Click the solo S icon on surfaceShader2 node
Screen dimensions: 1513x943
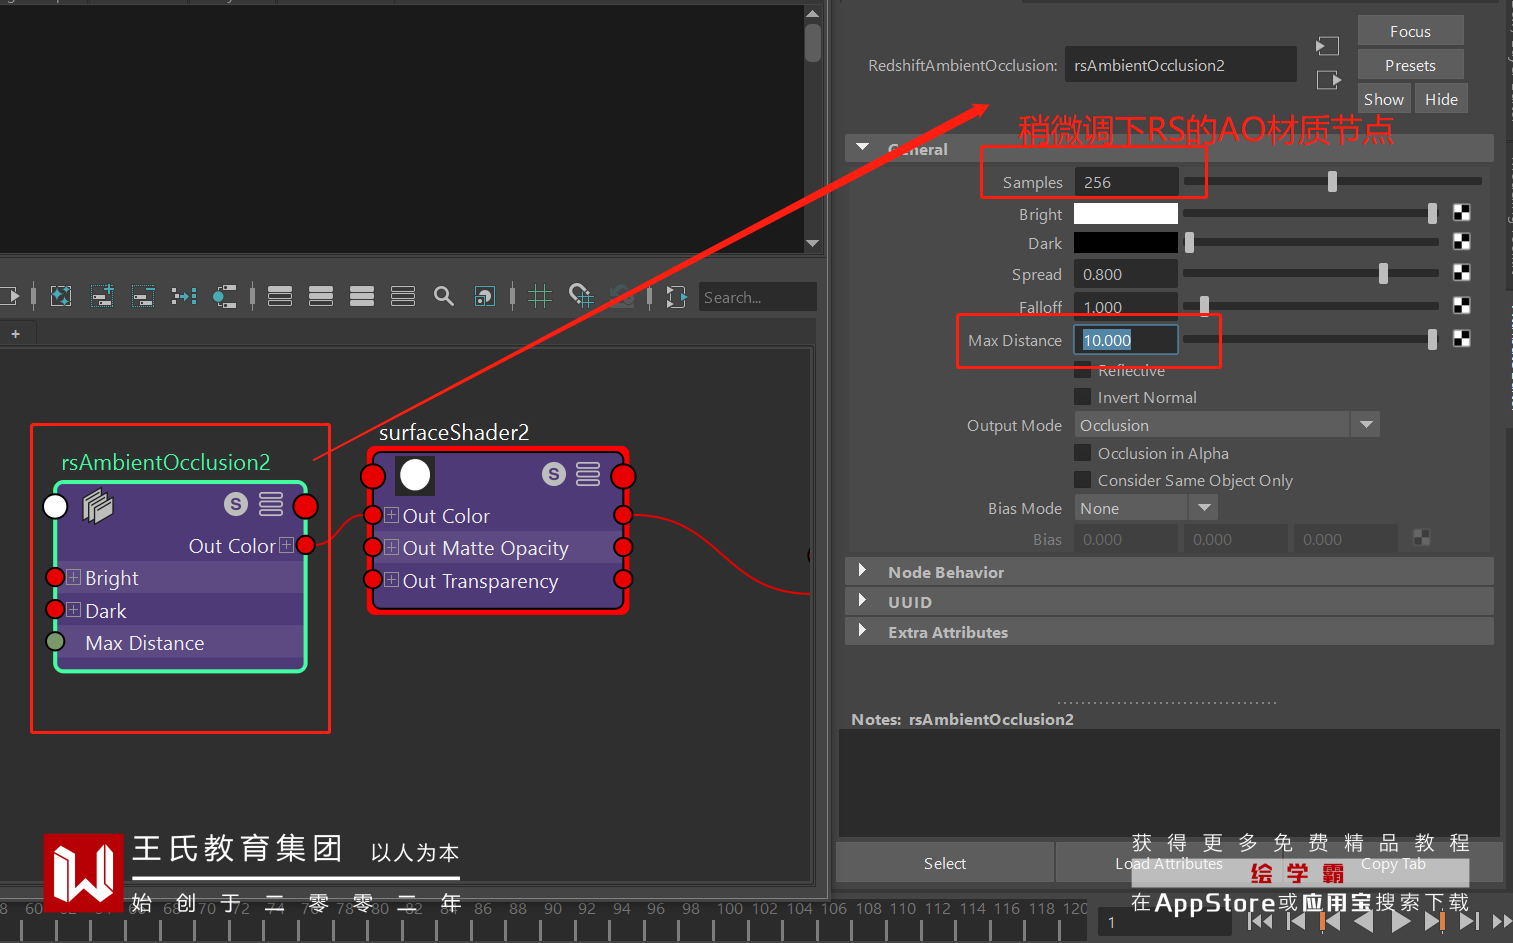pyautogui.click(x=554, y=474)
